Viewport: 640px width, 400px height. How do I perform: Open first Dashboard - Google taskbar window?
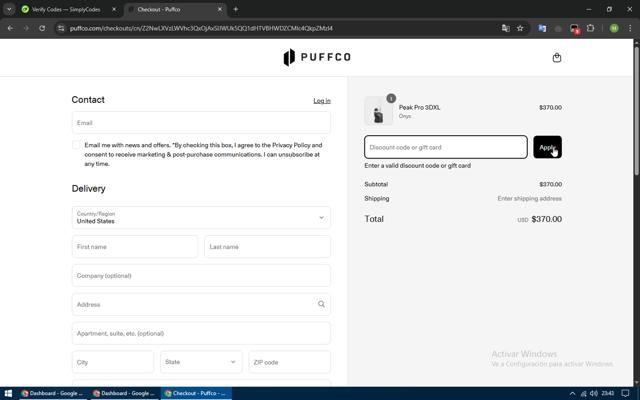point(53,393)
